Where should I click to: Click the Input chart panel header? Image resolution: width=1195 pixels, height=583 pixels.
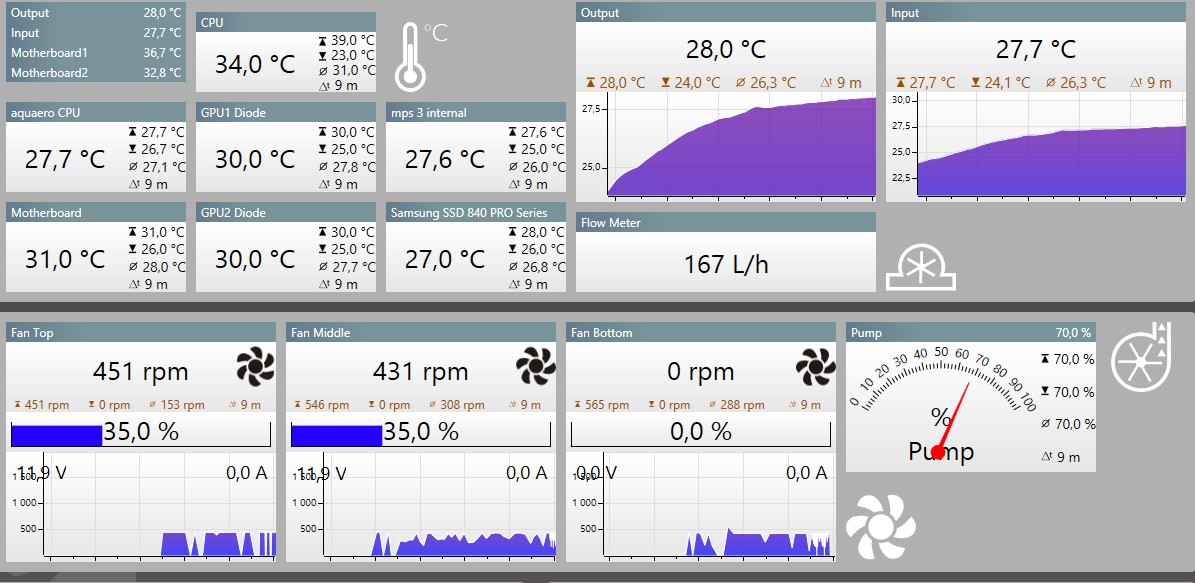[1036, 12]
